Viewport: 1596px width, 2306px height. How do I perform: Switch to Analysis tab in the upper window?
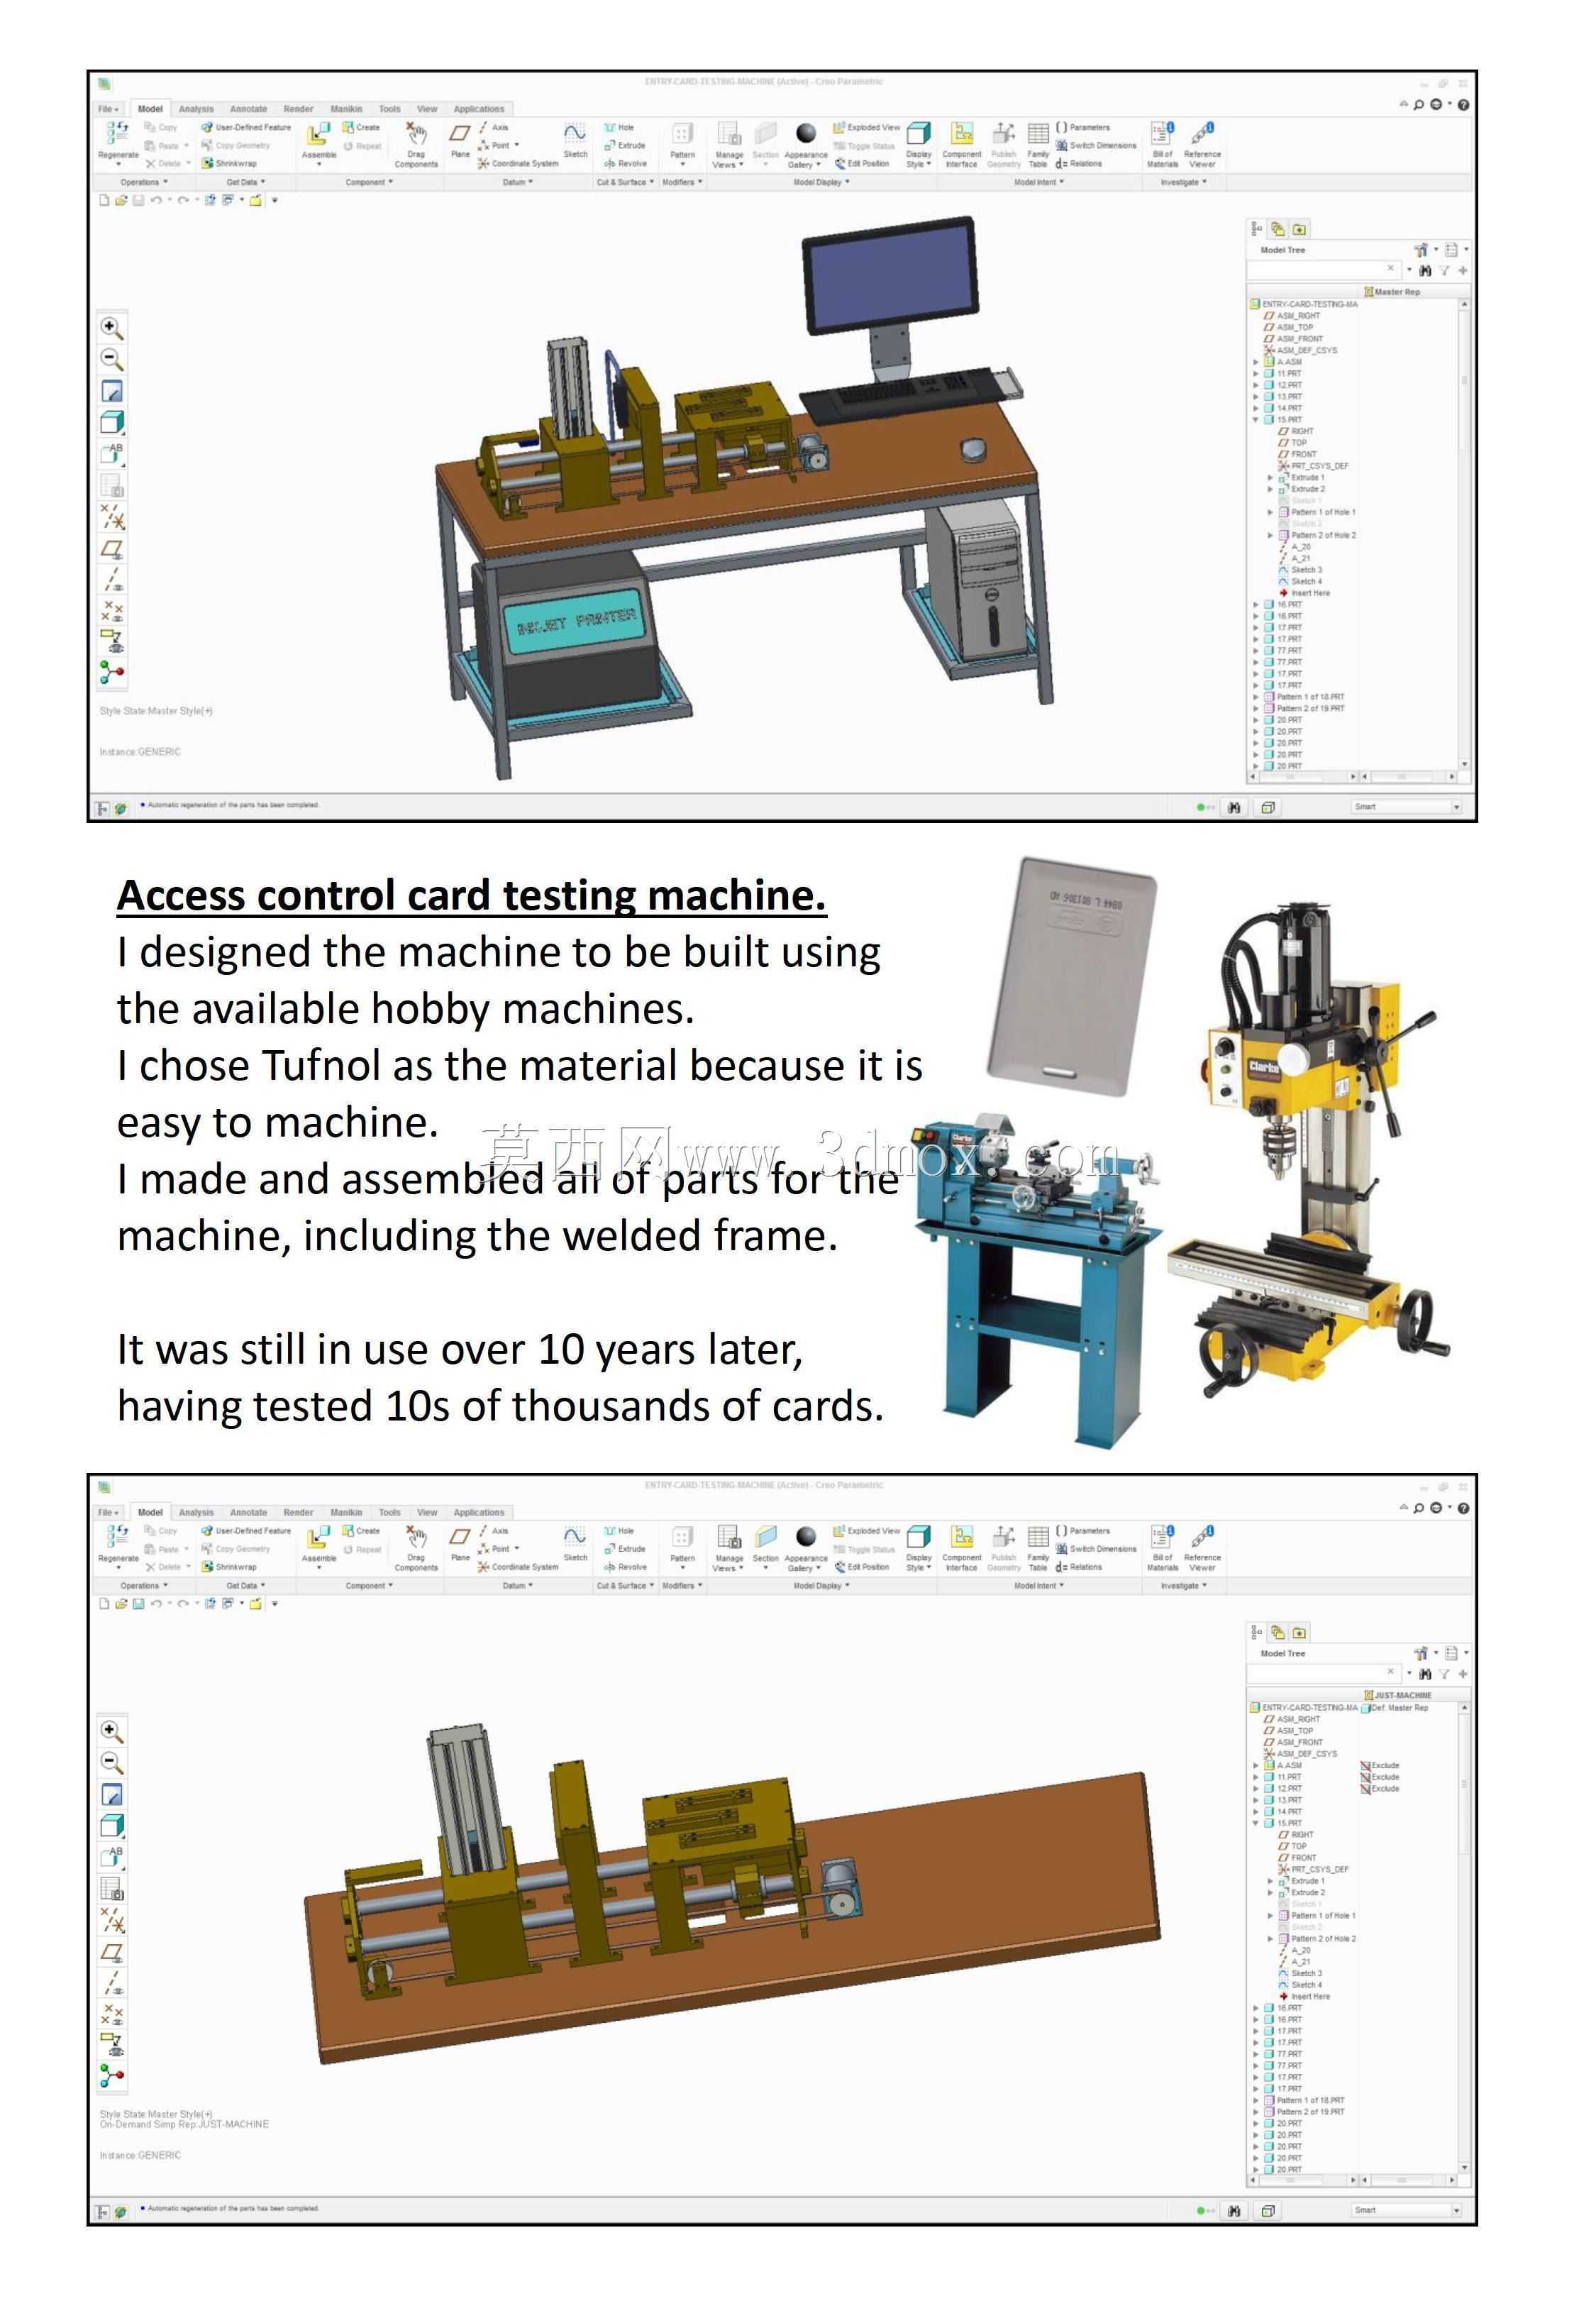(x=196, y=109)
